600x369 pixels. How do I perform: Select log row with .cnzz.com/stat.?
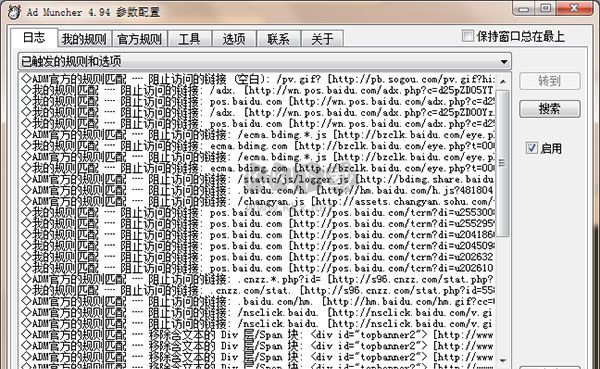click(x=258, y=290)
